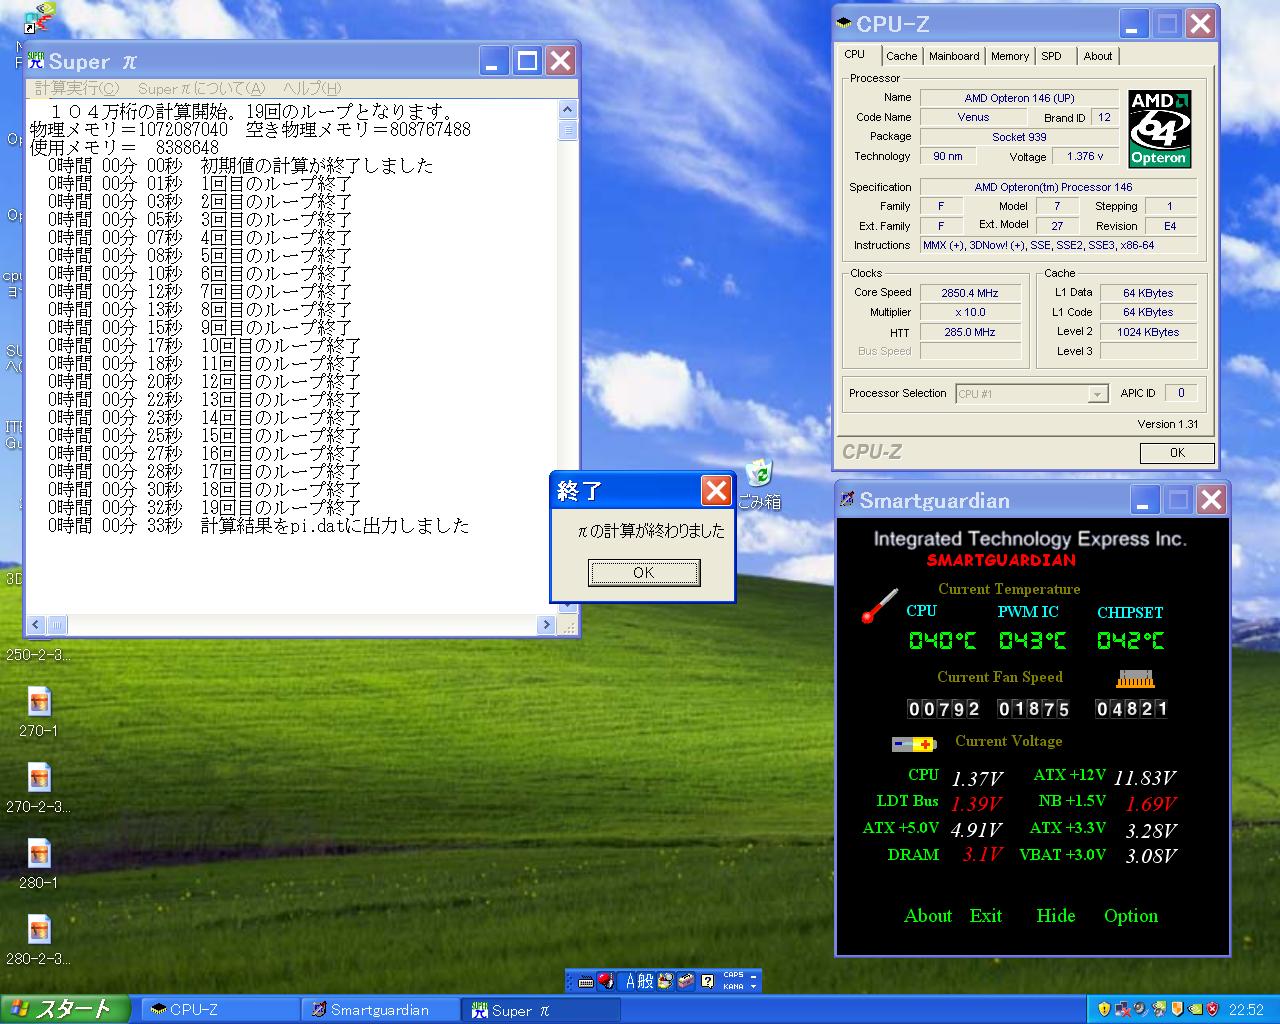Open the 270-1 image file on desktop
1280x1024 pixels.
pos(39,702)
